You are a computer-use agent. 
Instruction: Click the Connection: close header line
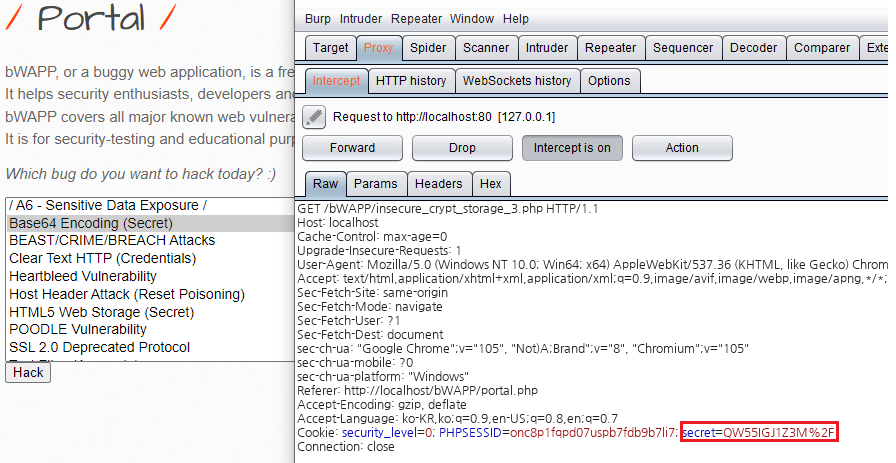[346, 446]
